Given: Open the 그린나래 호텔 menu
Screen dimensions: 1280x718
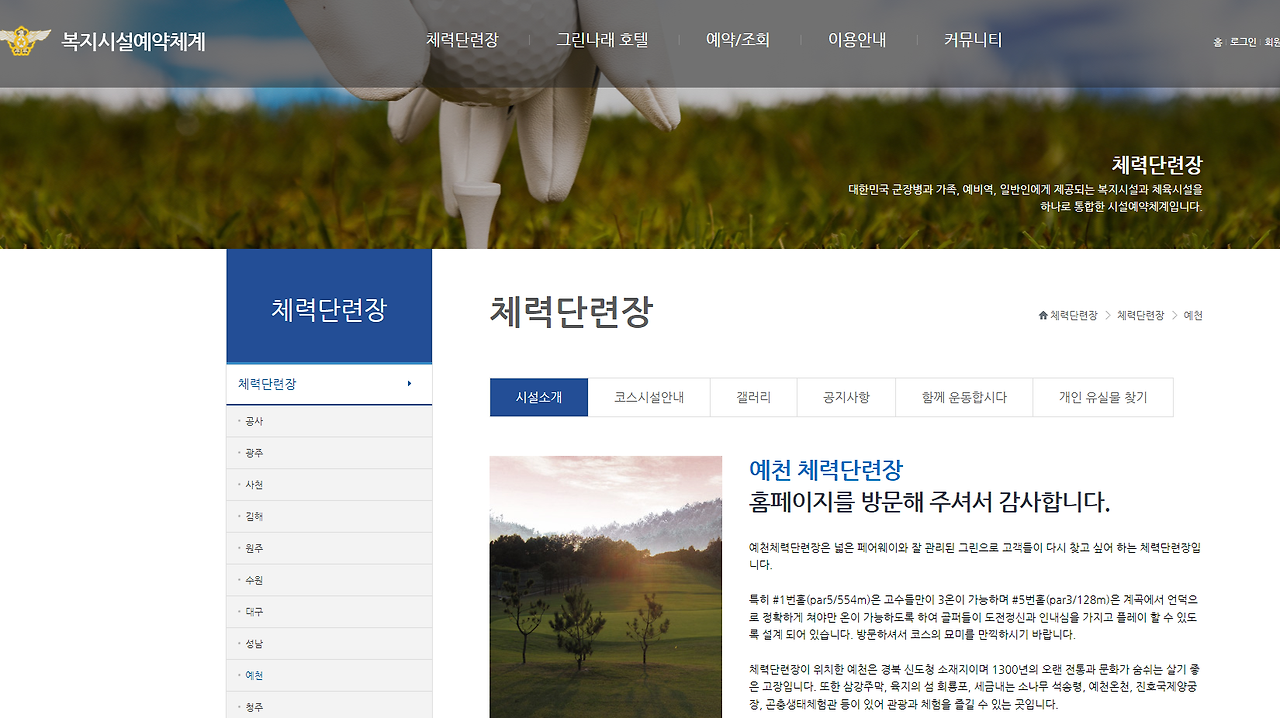Looking at the screenshot, I should point(602,40).
